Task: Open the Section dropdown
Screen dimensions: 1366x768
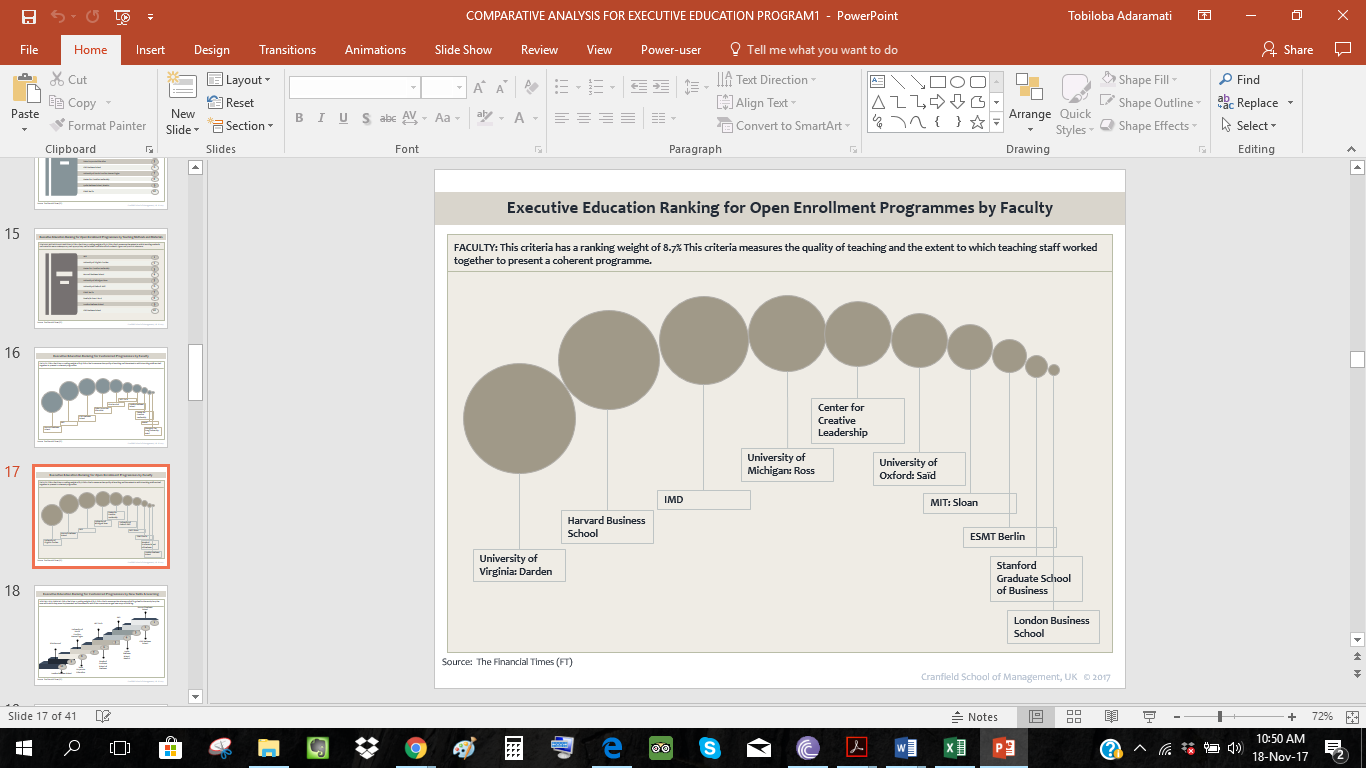Action: (x=241, y=126)
